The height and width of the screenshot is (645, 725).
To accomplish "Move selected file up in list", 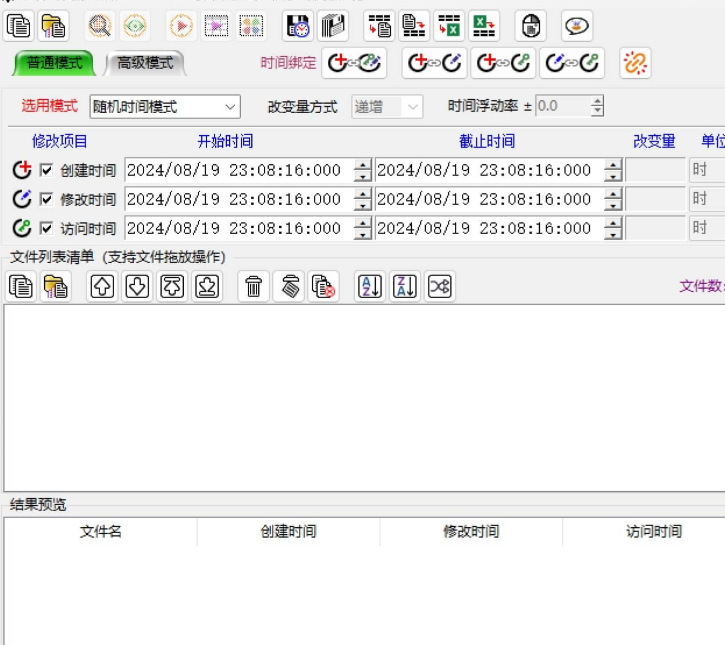I will pos(103,287).
